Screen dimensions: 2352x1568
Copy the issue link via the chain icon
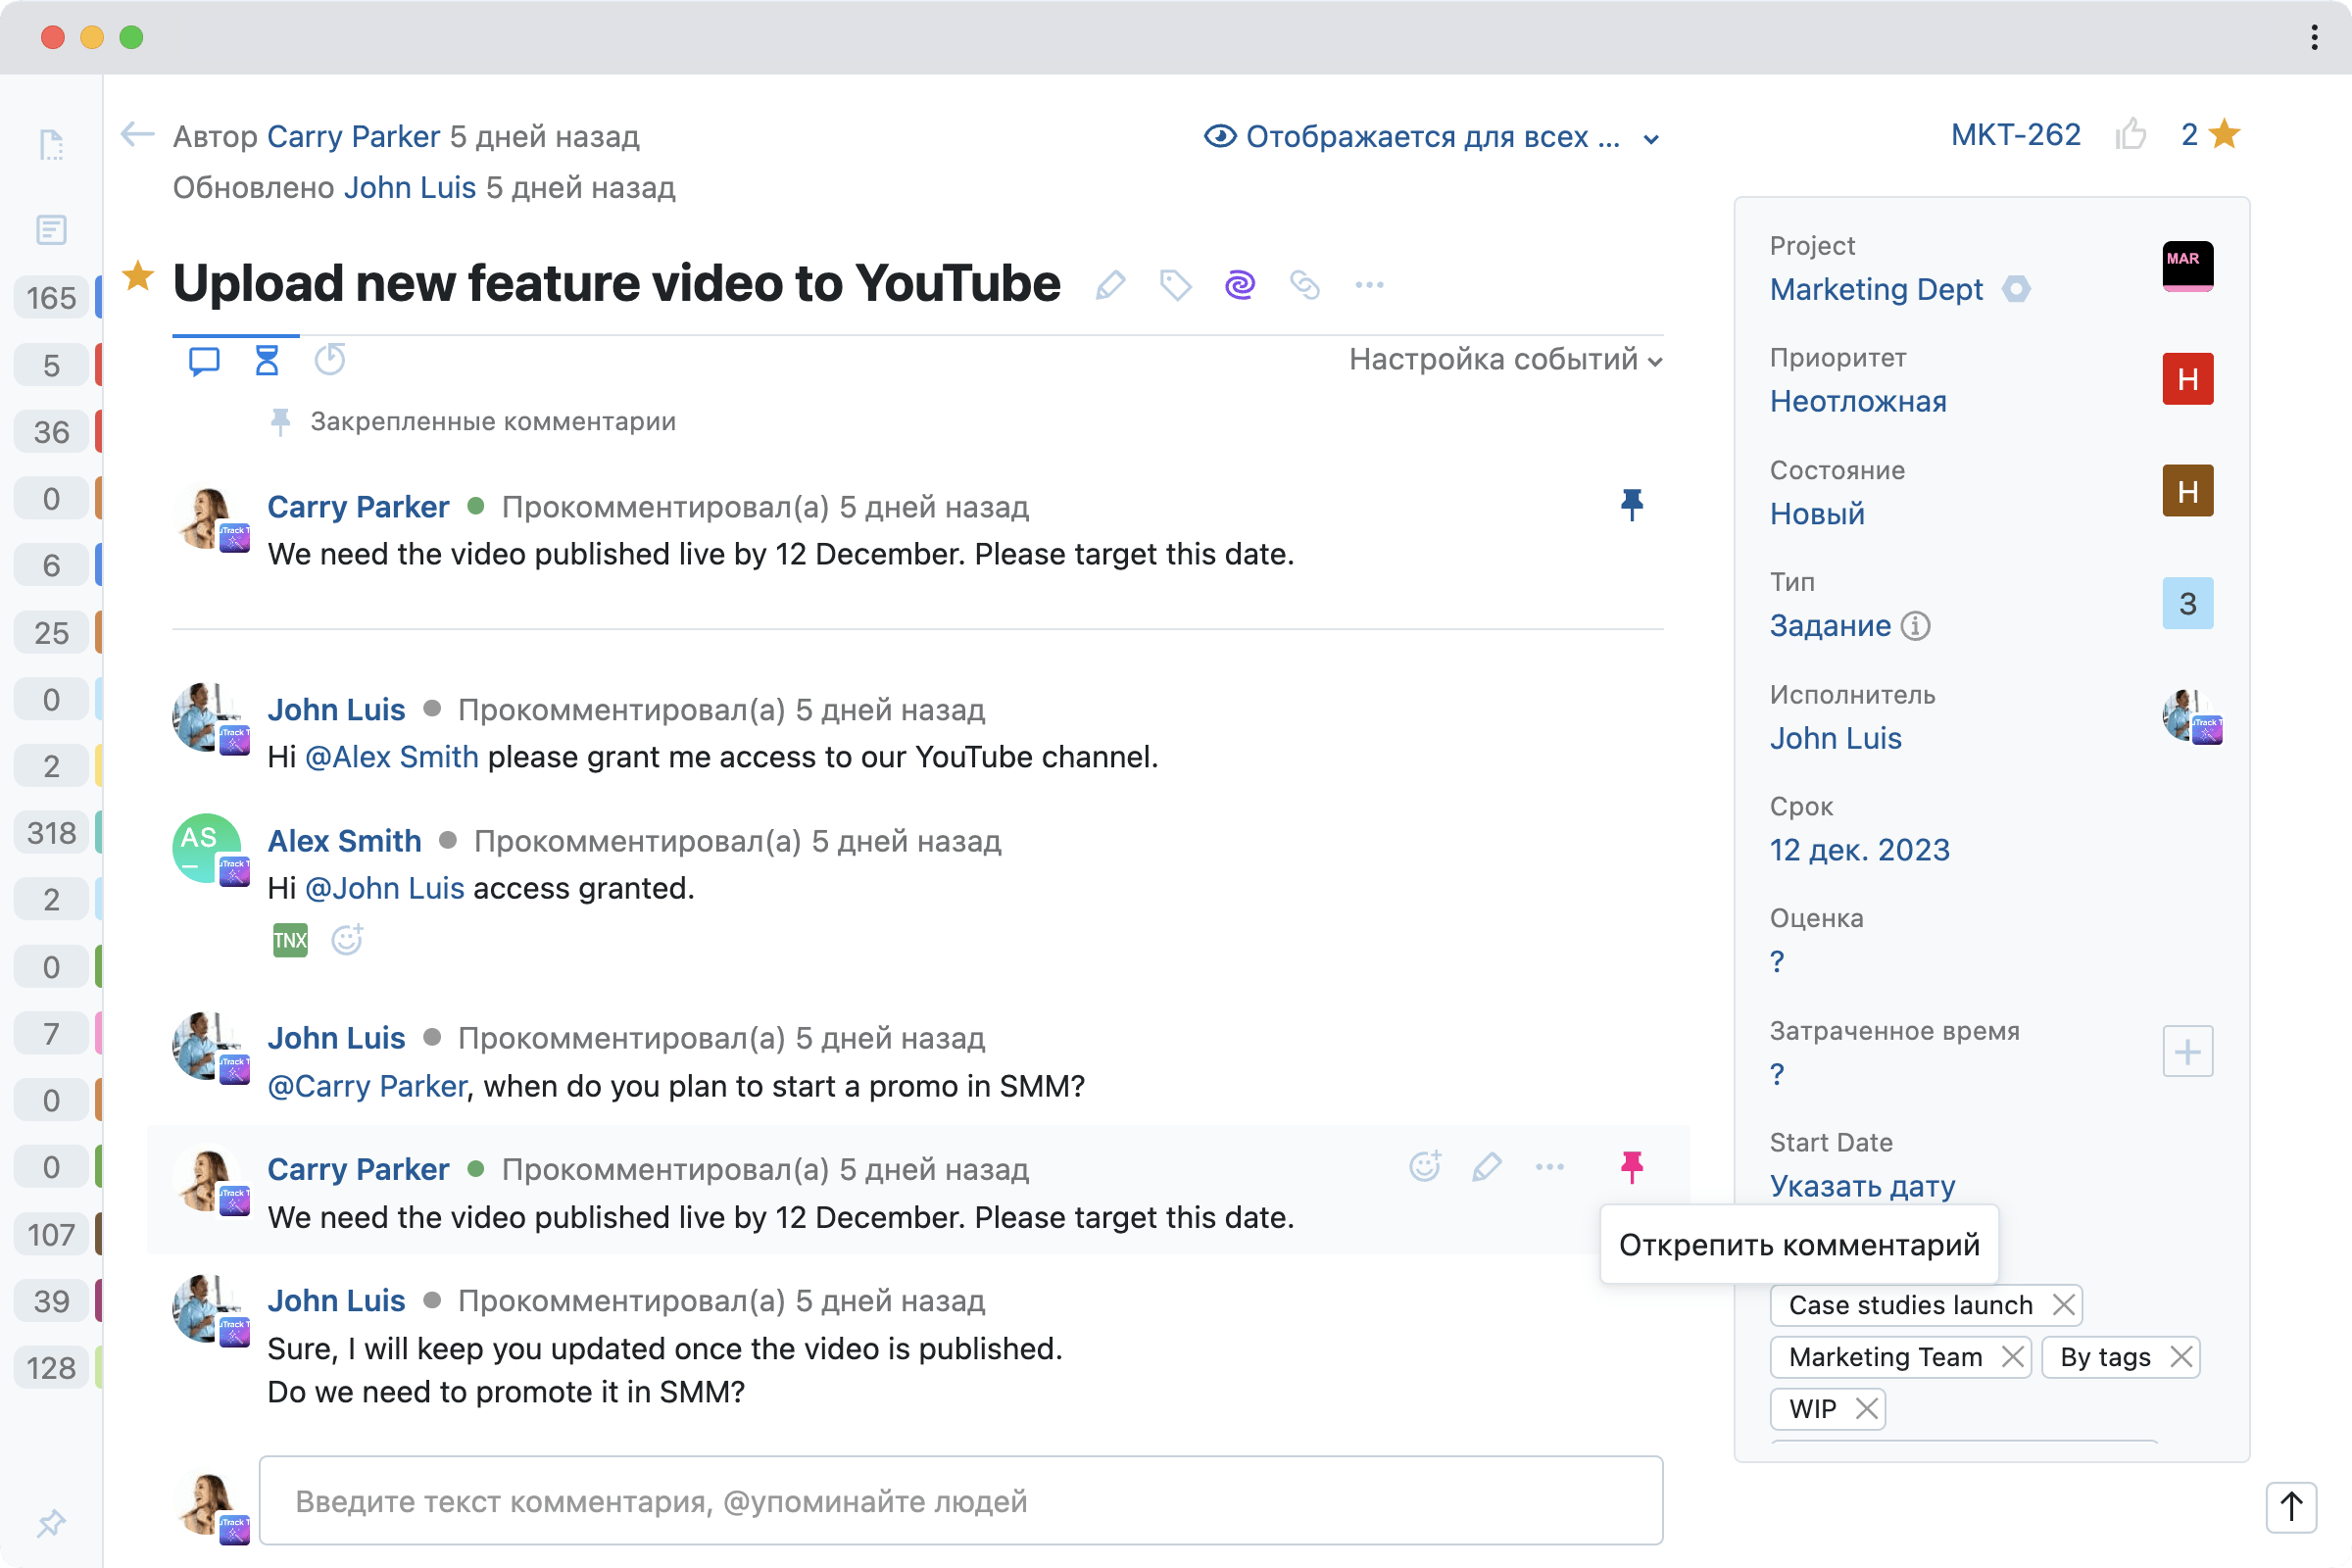click(x=1305, y=285)
